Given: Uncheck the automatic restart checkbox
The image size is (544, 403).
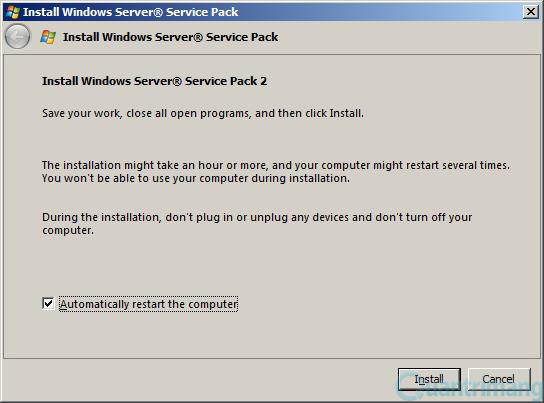Looking at the screenshot, I should tap(48, 303).
